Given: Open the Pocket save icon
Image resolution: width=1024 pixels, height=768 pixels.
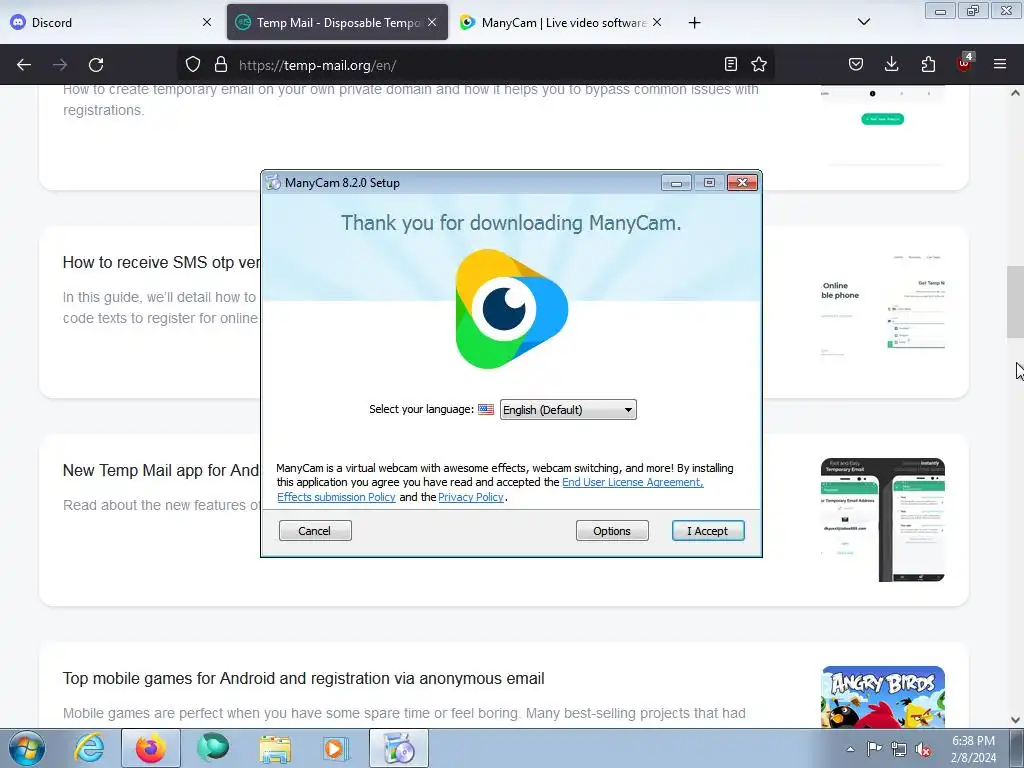Looking at the screenshot, I should 856,64.
